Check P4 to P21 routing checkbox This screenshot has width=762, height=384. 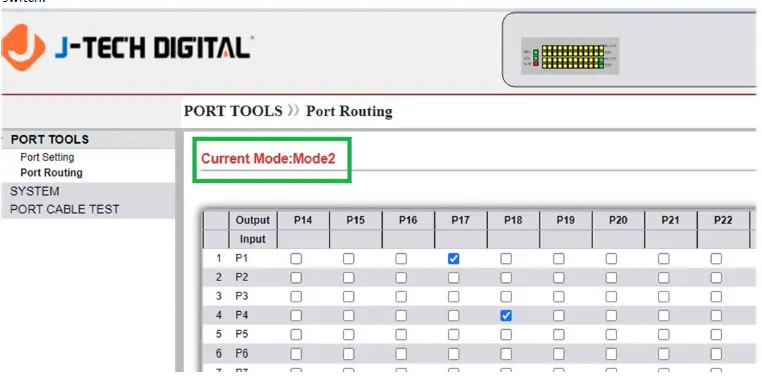click(x=663, y=315)
